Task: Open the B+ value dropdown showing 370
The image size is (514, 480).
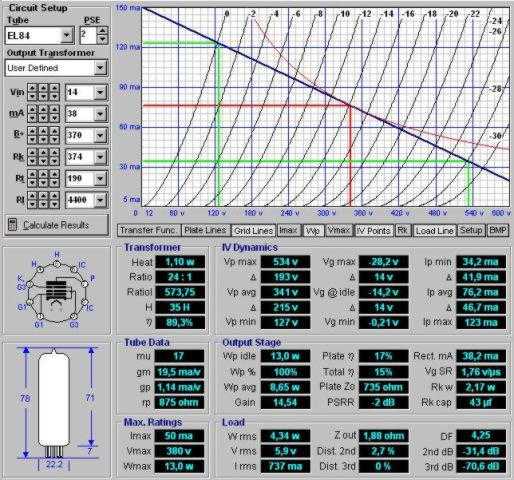Action: [x=100, y=135]
